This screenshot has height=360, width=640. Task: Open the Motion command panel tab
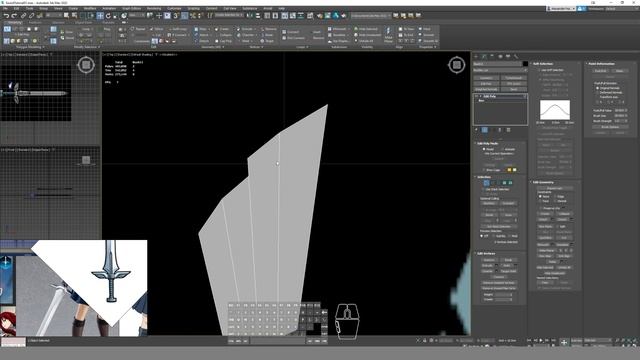click(500, 56)
